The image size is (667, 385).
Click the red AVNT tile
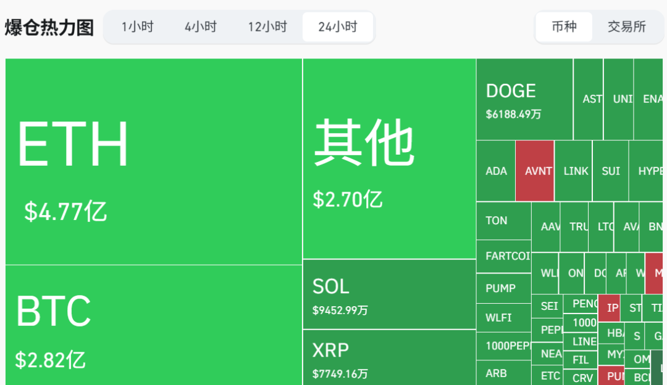click(x=535, y=171)
